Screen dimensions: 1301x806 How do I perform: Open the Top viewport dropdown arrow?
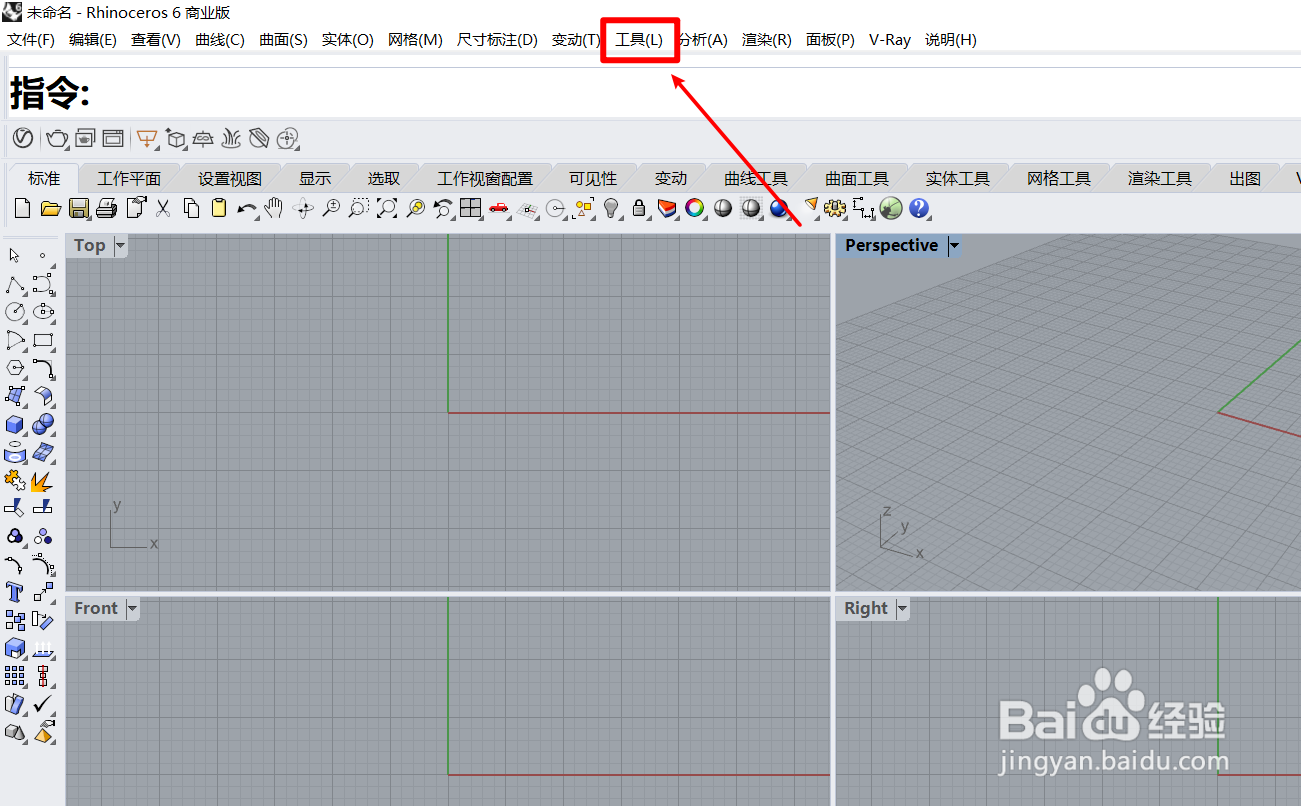coord(121,245)
